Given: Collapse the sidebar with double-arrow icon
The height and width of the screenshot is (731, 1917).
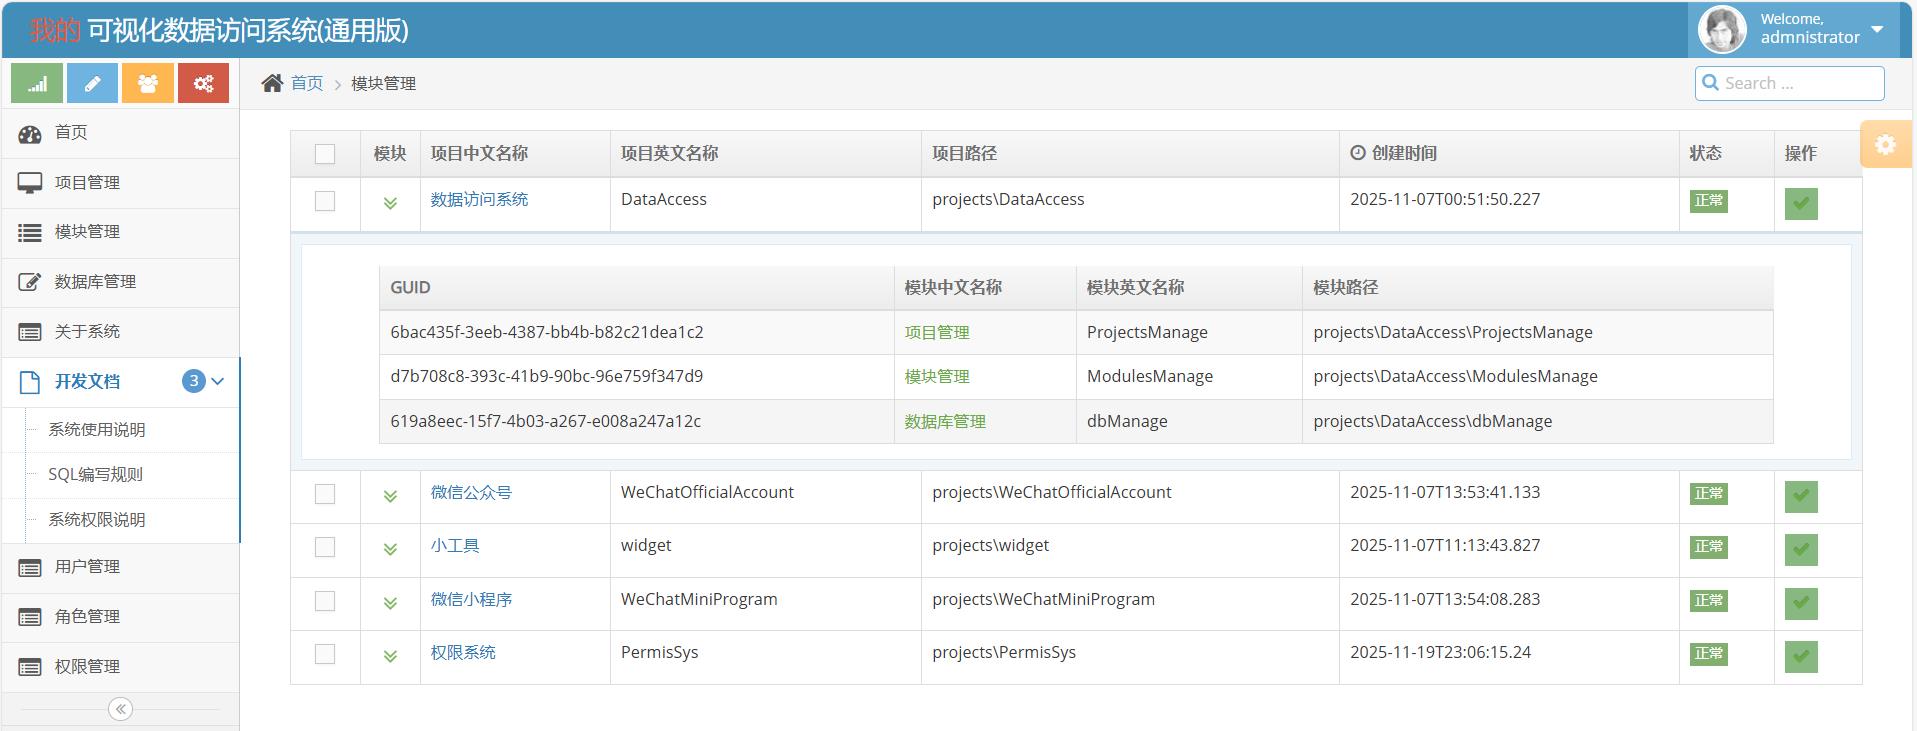Looking at the screenshot, I should [120, 709].
